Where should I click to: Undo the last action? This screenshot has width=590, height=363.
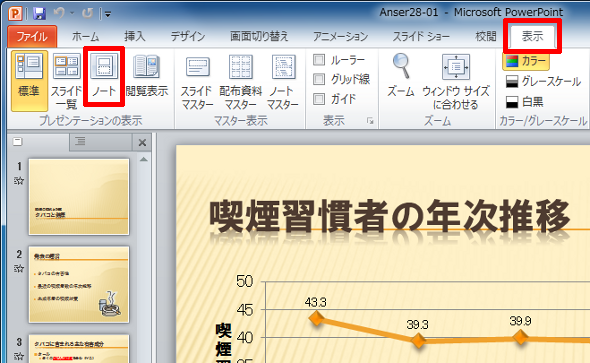pos(59,14)
